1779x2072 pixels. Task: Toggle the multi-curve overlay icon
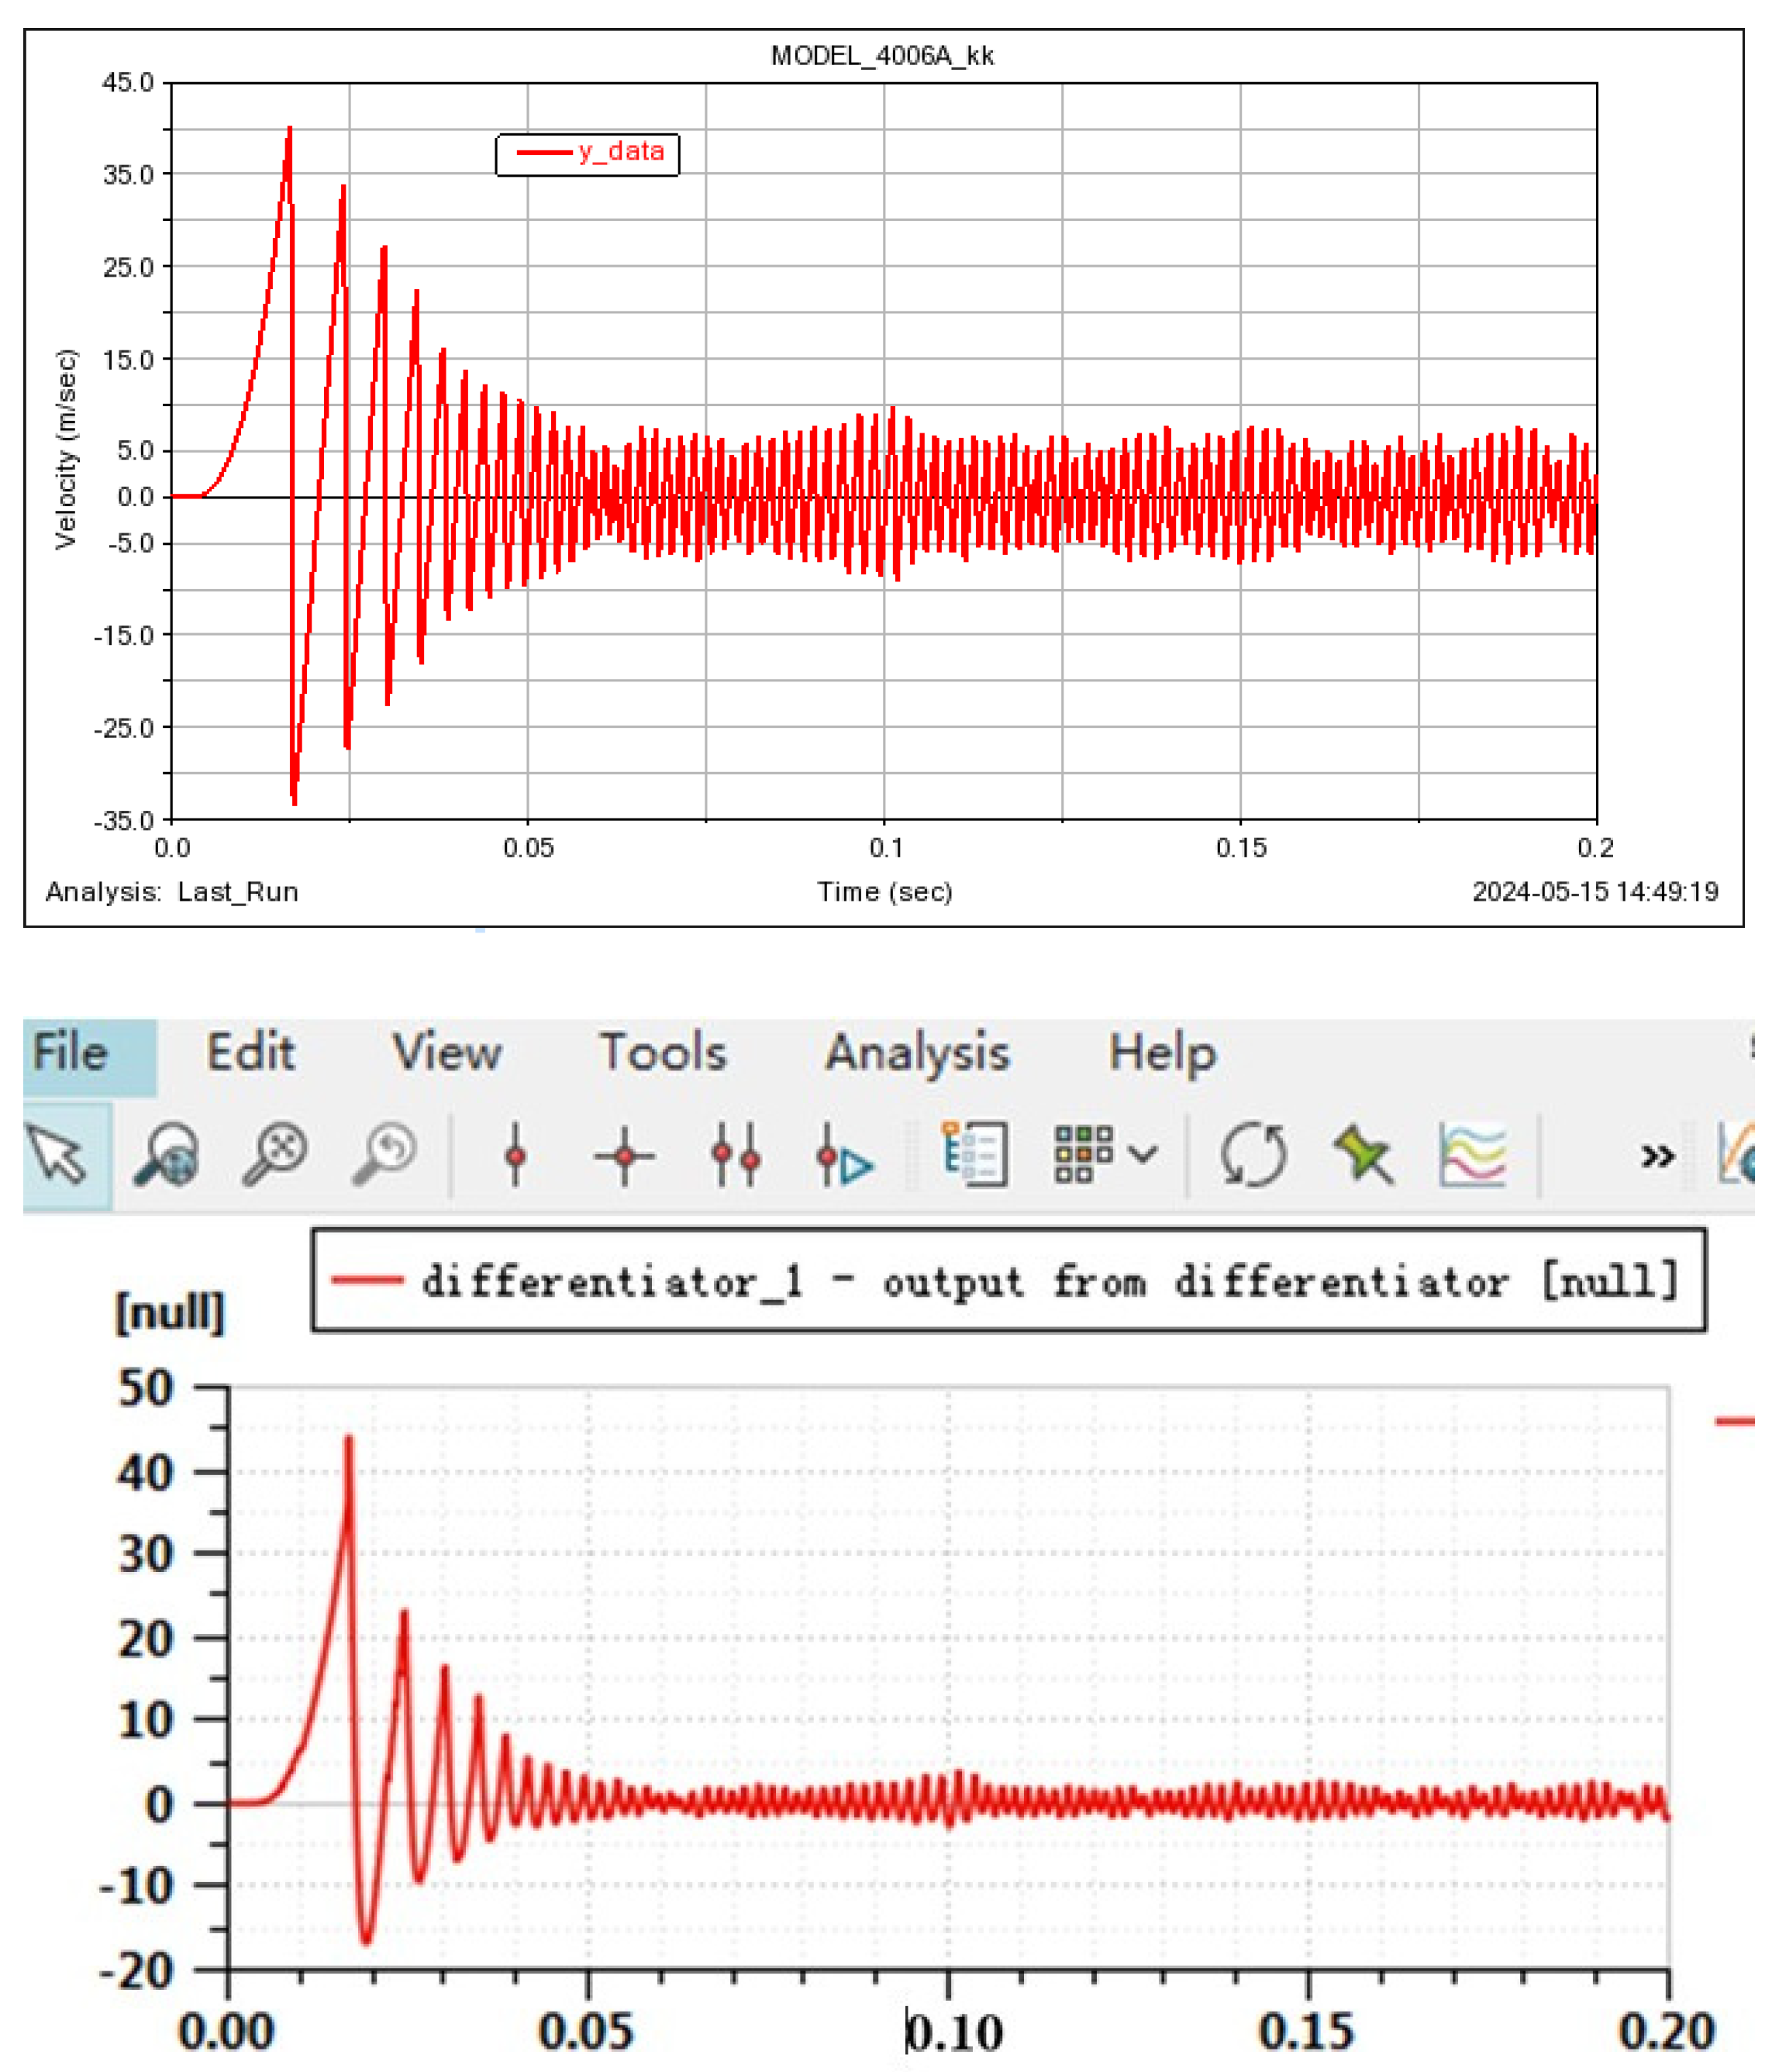pos(1472,1155)
